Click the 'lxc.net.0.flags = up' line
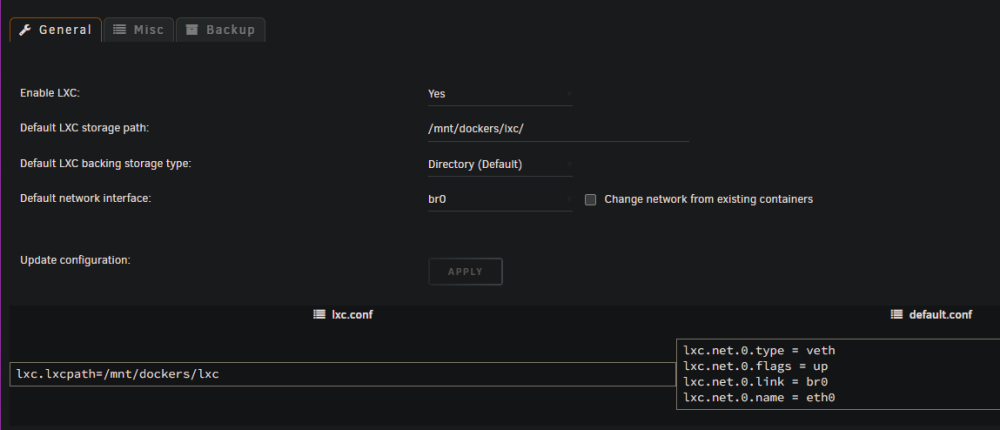 pyautogui.click(x=755, y=366)
